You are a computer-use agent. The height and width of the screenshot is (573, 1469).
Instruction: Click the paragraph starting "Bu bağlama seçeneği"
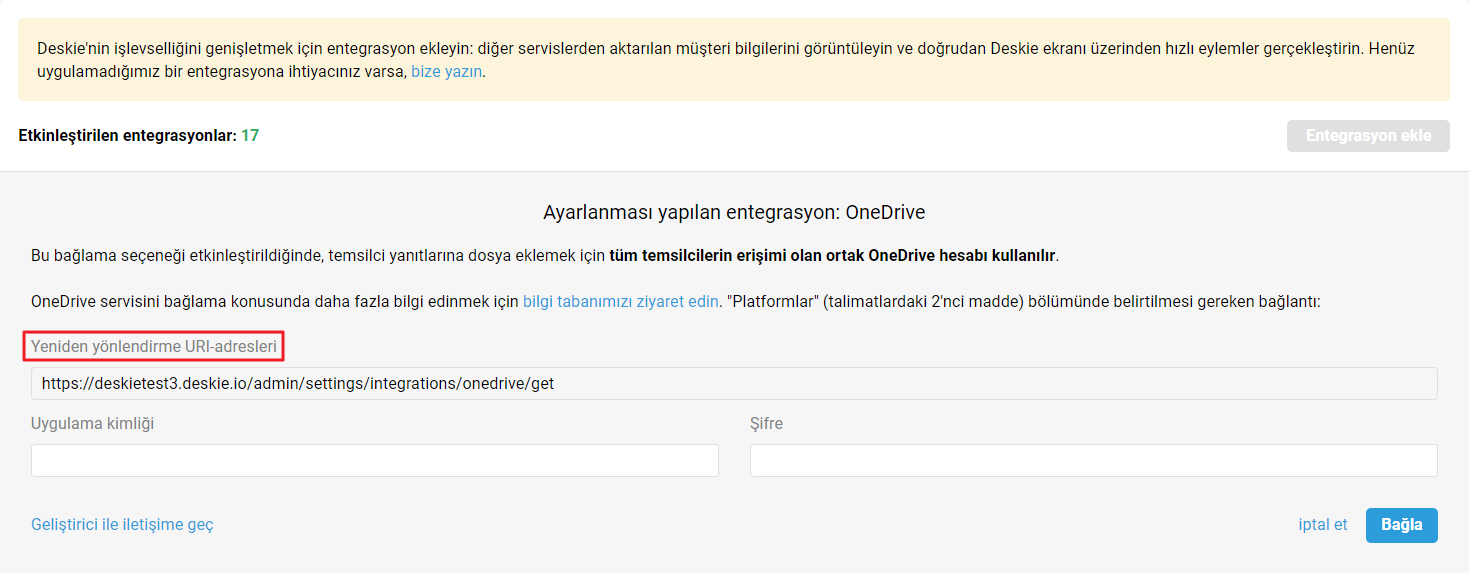point(545,255)
